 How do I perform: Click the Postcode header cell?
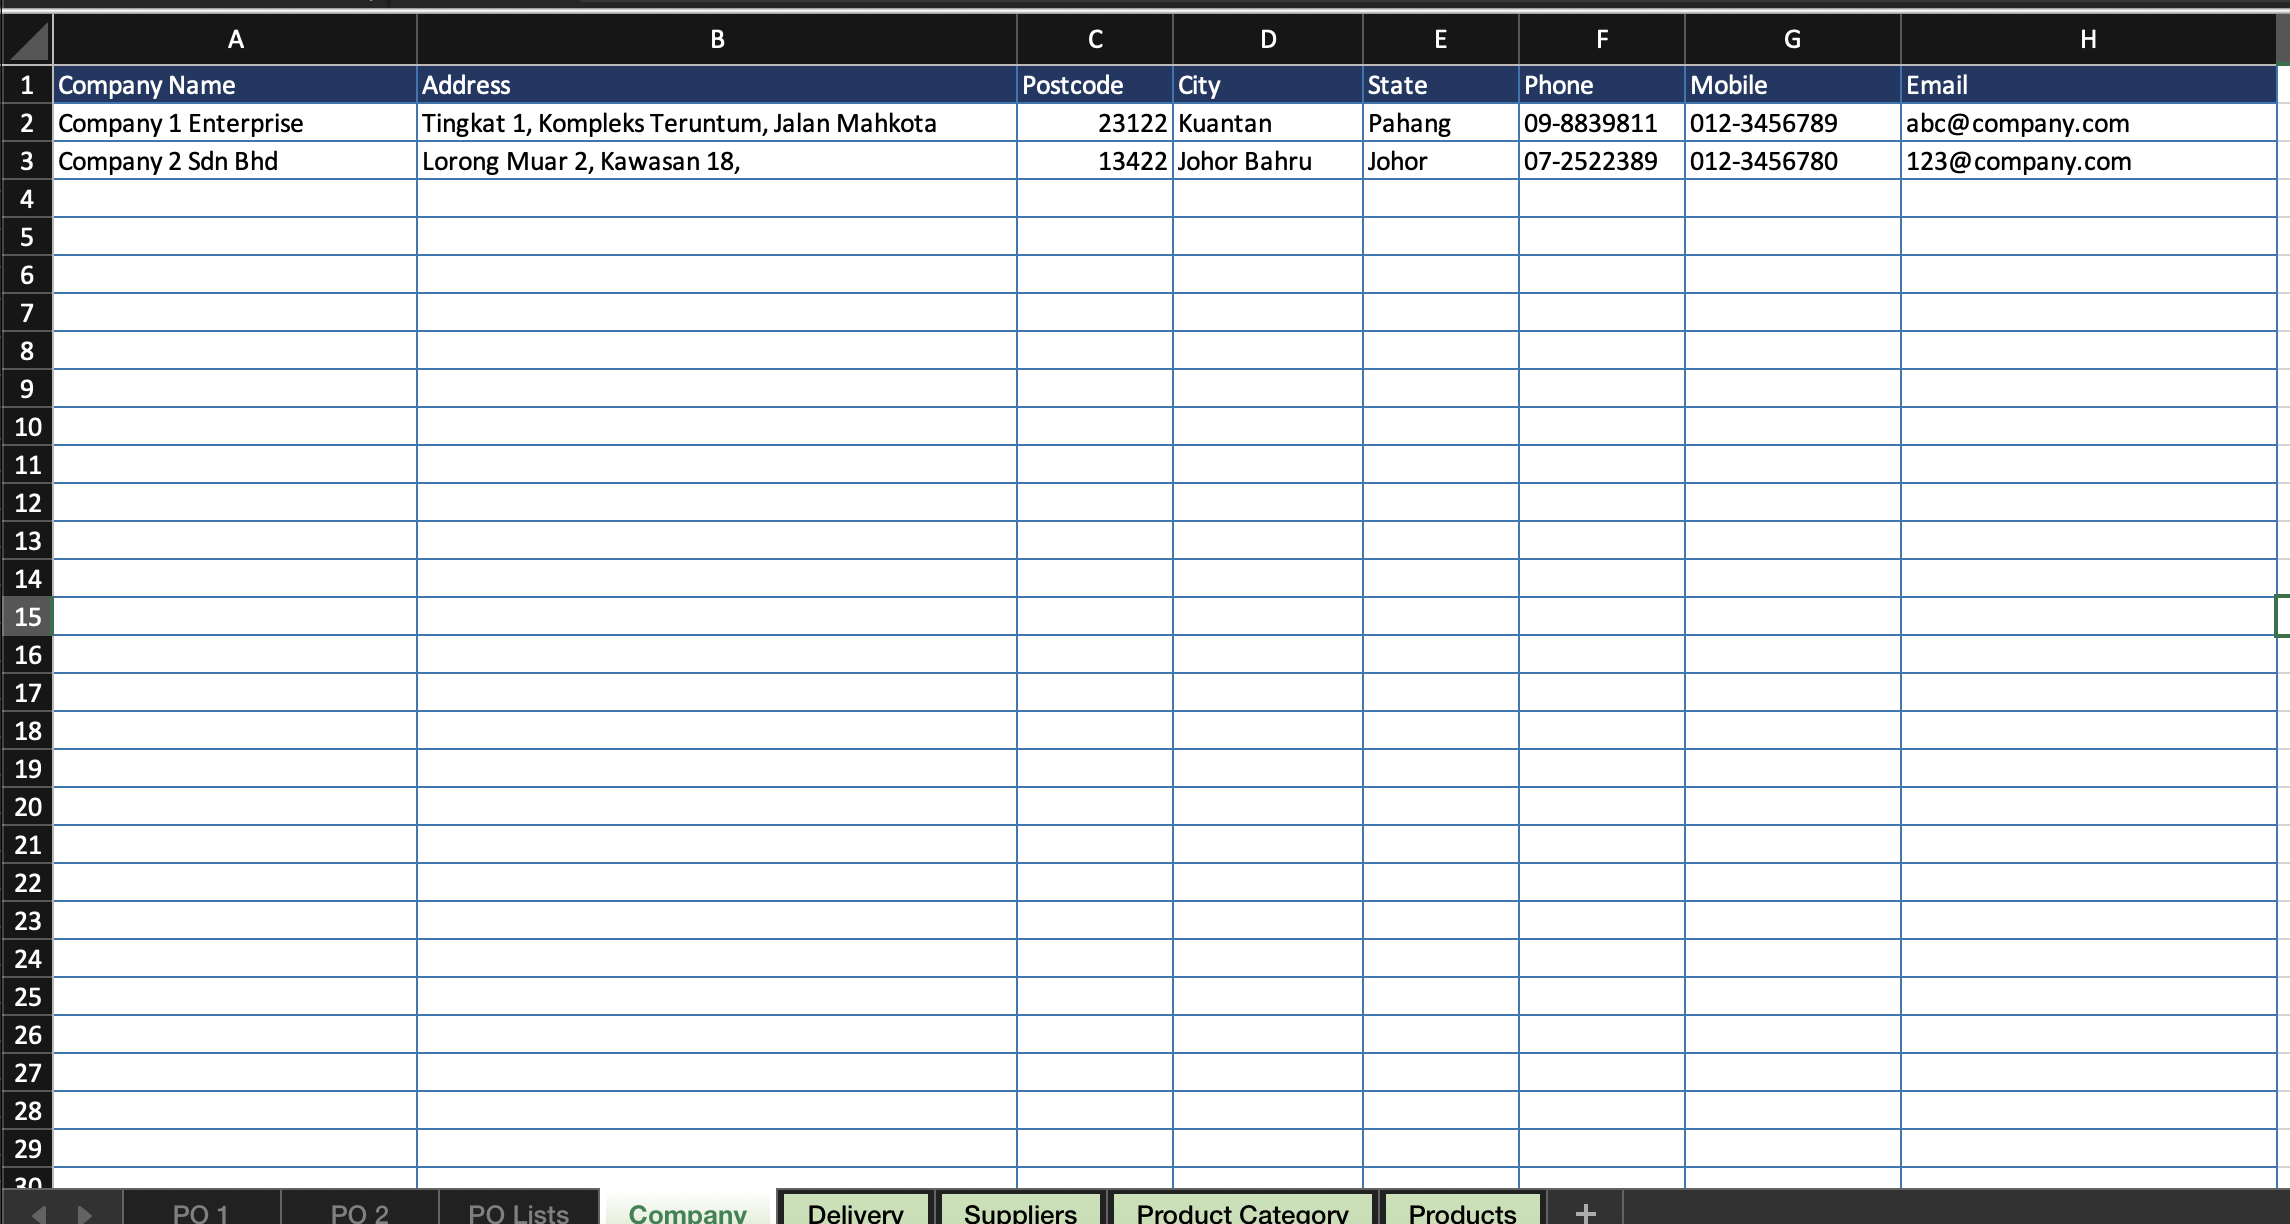pyautogui.click(x=1095, y=85)
